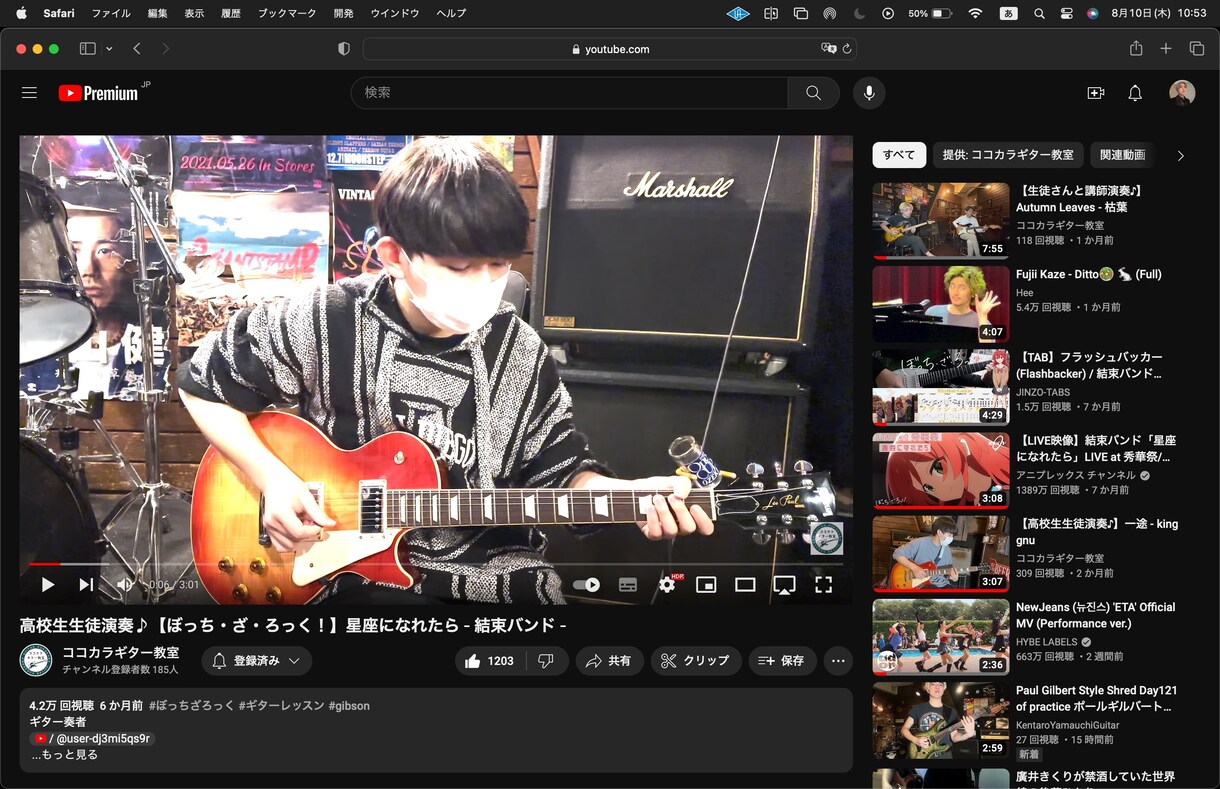Screen dimensions: 1220x789
Task: Share the video via 共有 button
Action: (609, 661)
